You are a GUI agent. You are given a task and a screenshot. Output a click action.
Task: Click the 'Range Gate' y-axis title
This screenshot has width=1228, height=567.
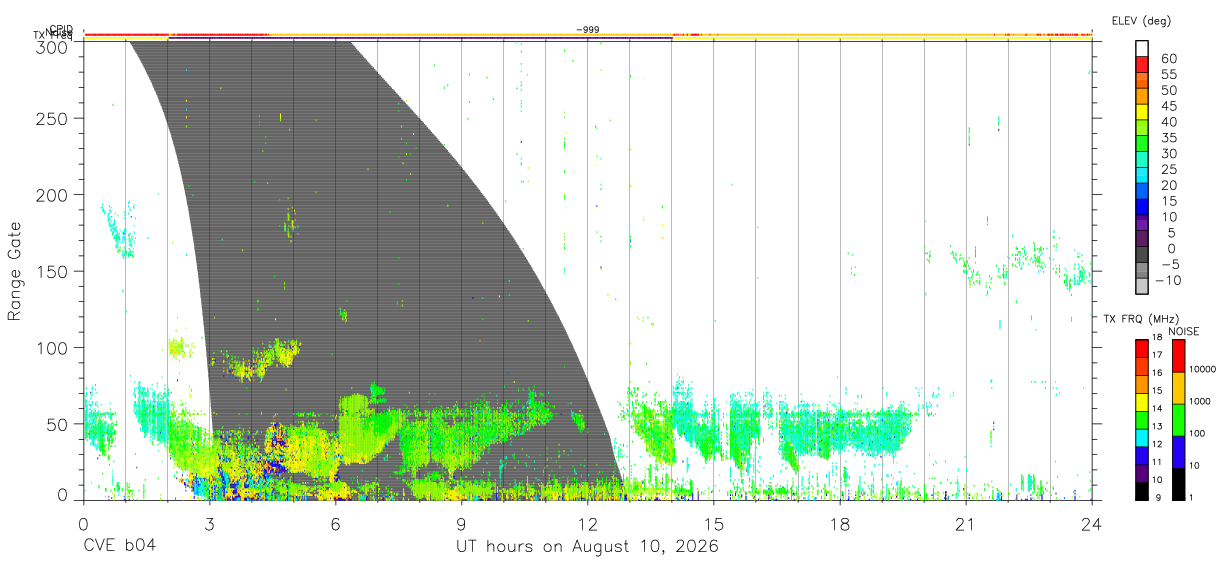(x=15, y=271)
